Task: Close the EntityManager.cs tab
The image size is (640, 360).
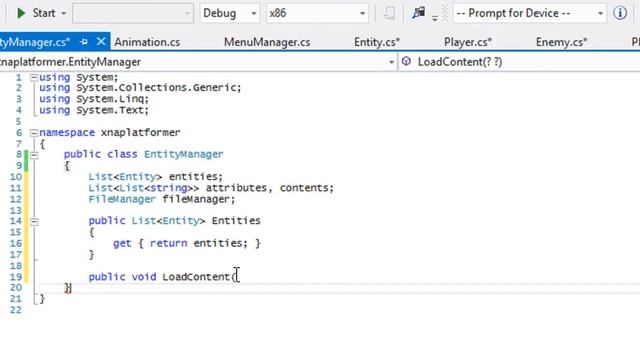Action: [x=101, y=41]
